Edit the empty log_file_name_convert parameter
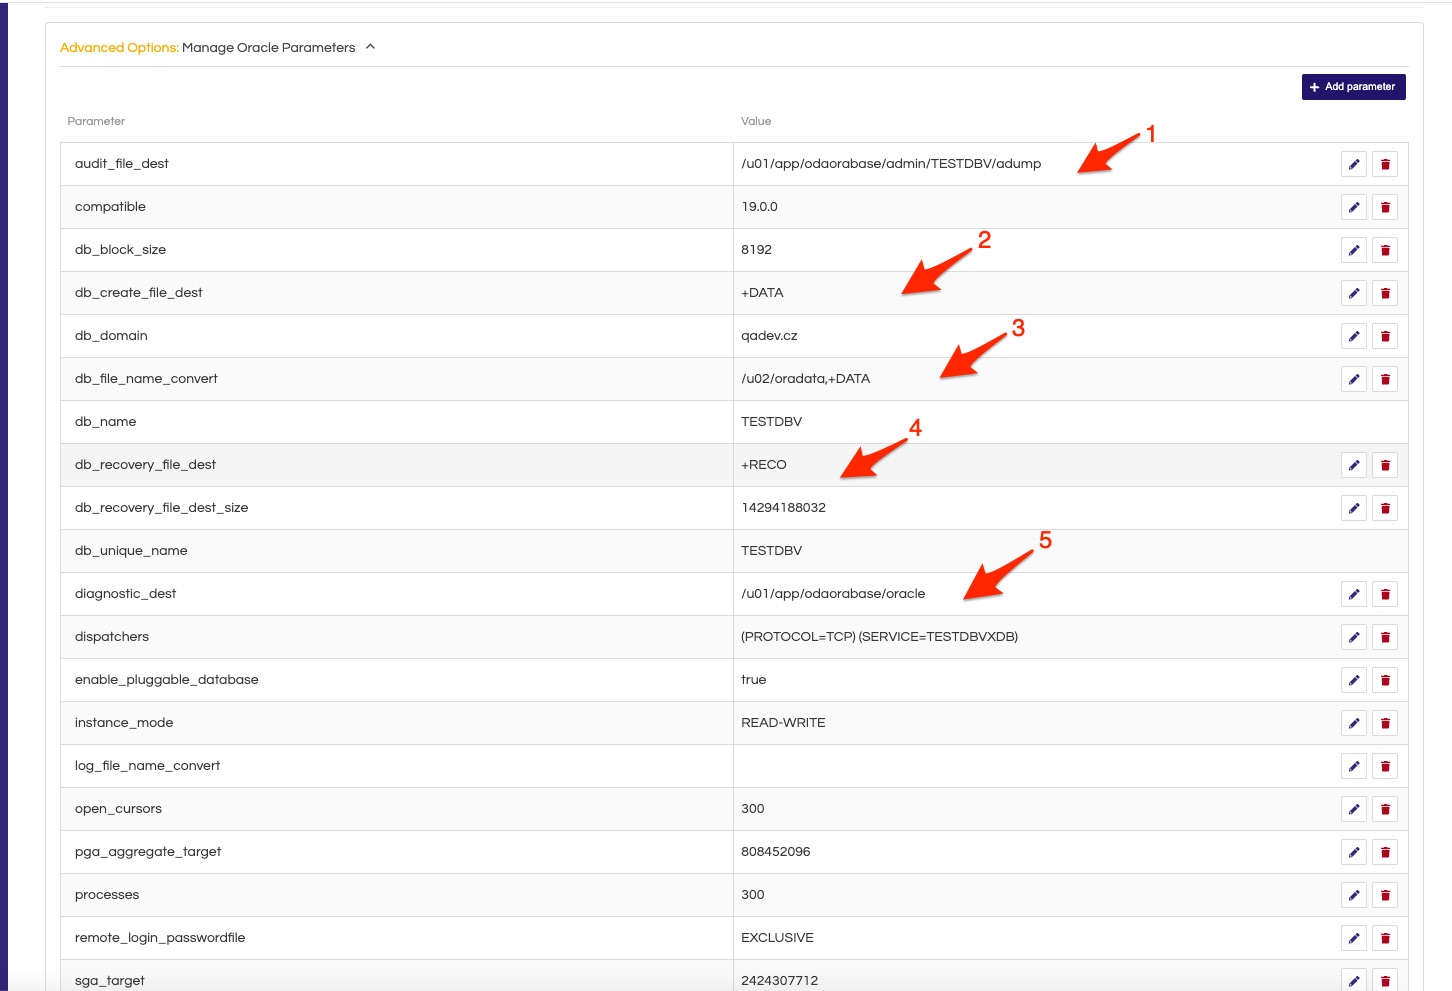 click(x=1353, y=766)
